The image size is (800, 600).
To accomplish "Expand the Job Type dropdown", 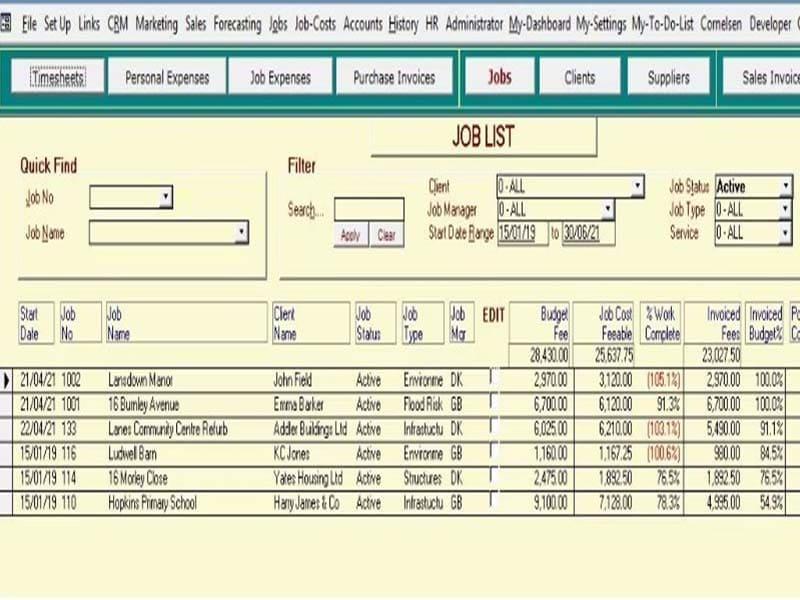I will click(x=786, y=209).
